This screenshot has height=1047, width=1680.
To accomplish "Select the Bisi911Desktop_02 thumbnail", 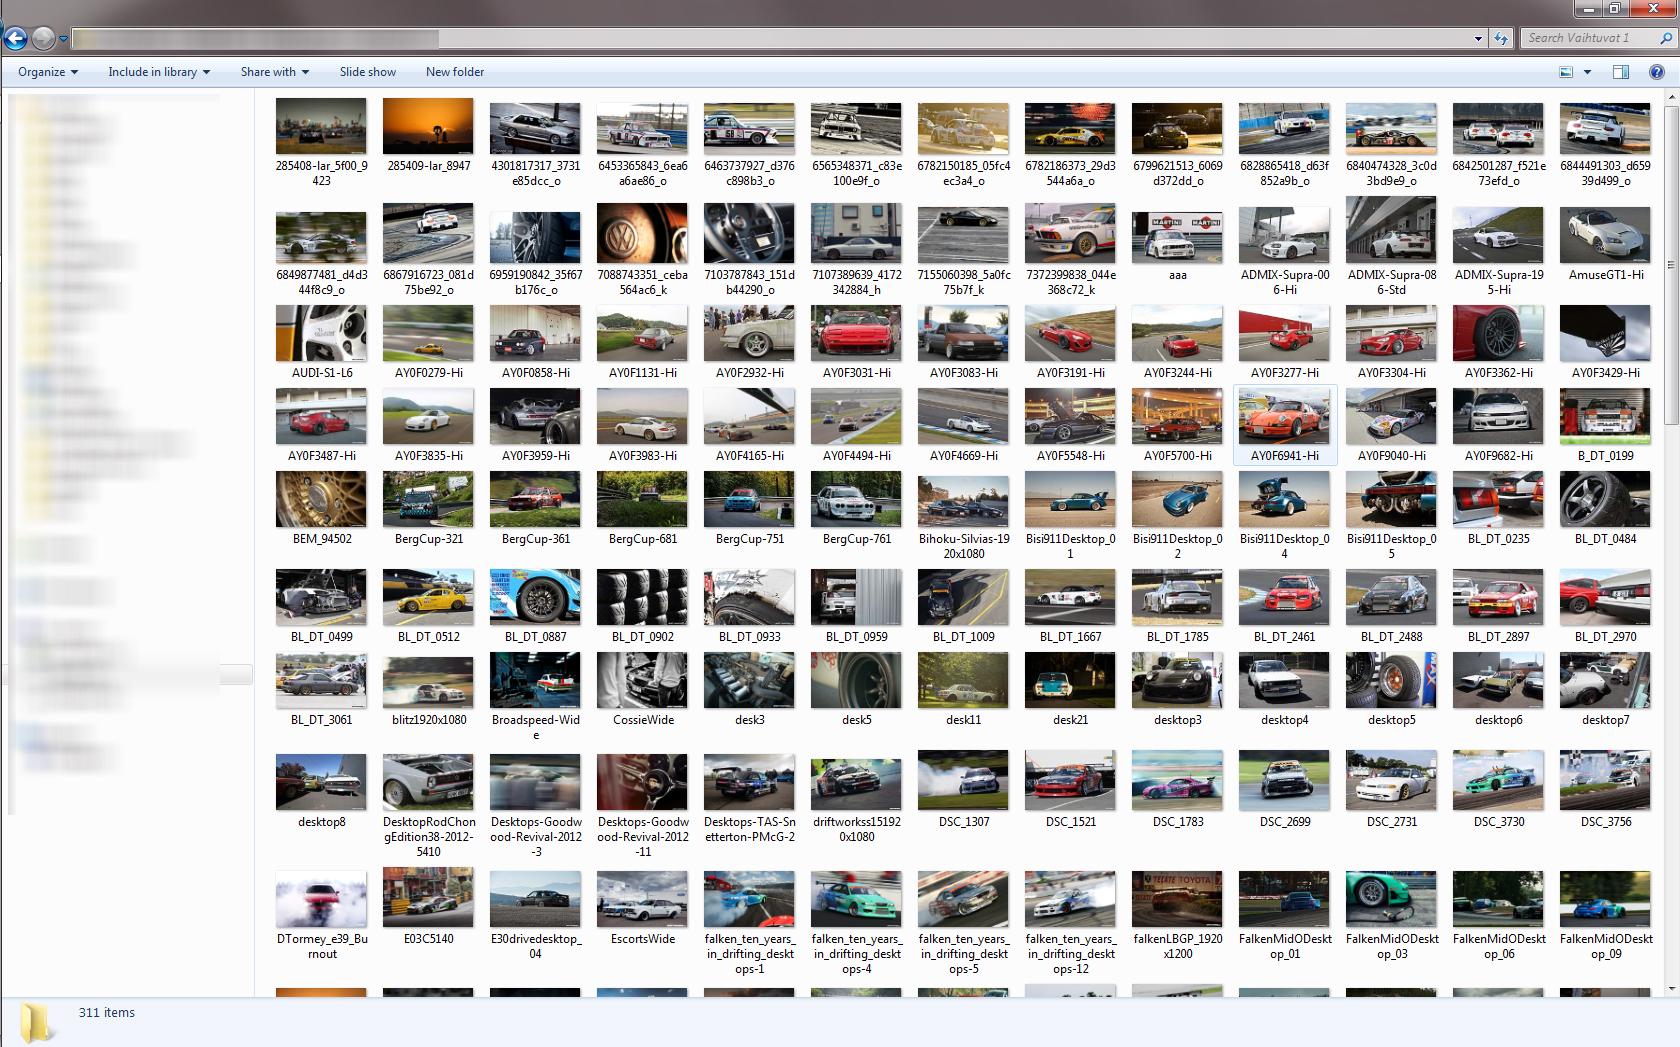I will coord(1177,499).
